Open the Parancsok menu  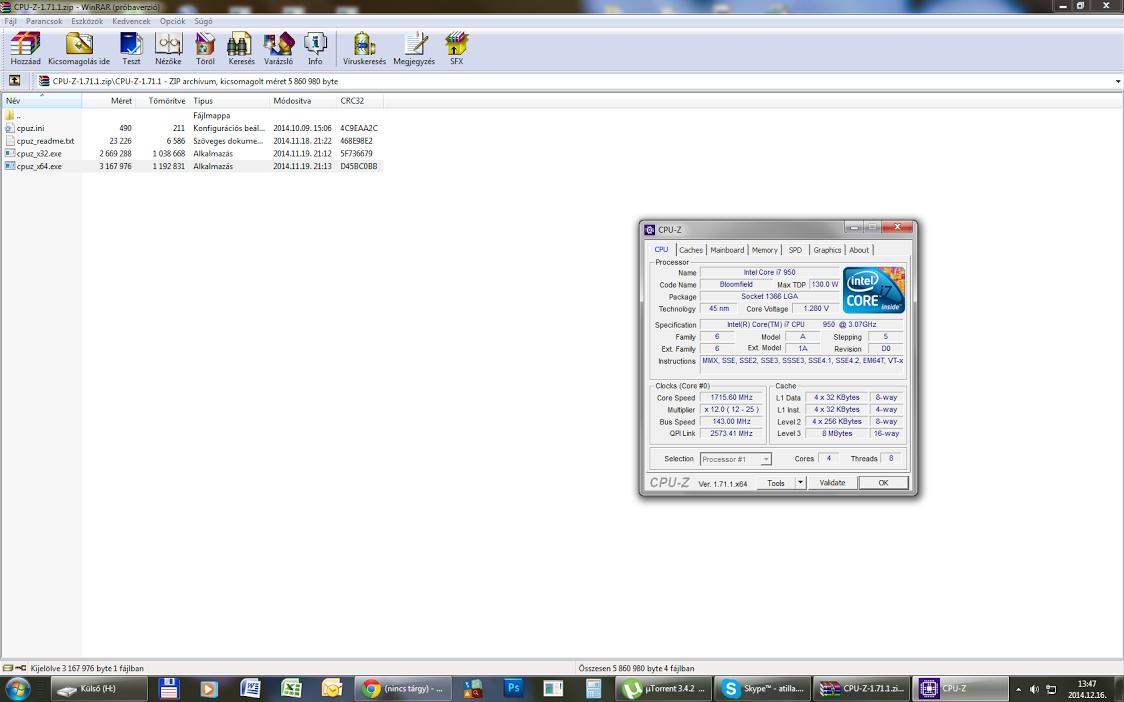44,22
